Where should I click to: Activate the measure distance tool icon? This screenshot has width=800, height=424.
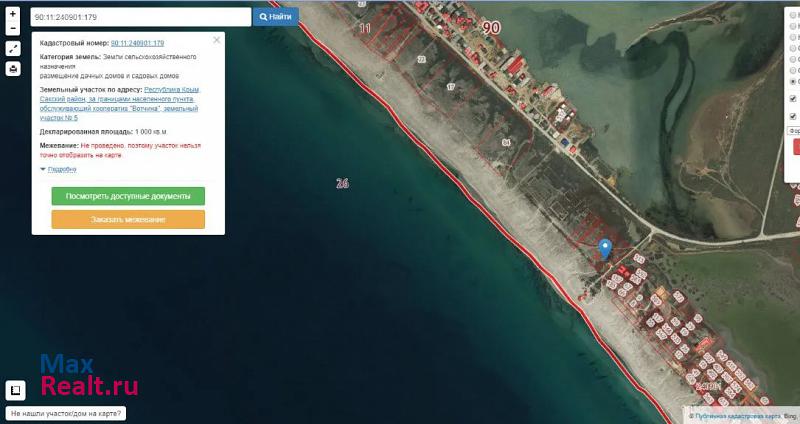click(x=13, y=49)
